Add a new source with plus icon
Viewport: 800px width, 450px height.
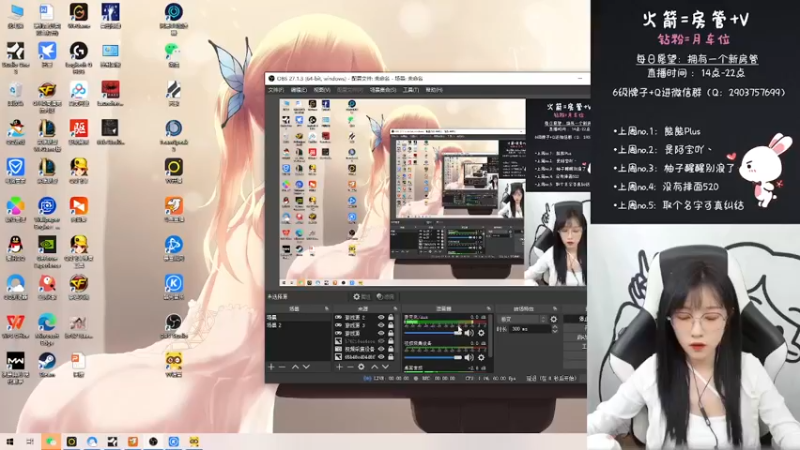pyautogui.click(x=339, y=367)
